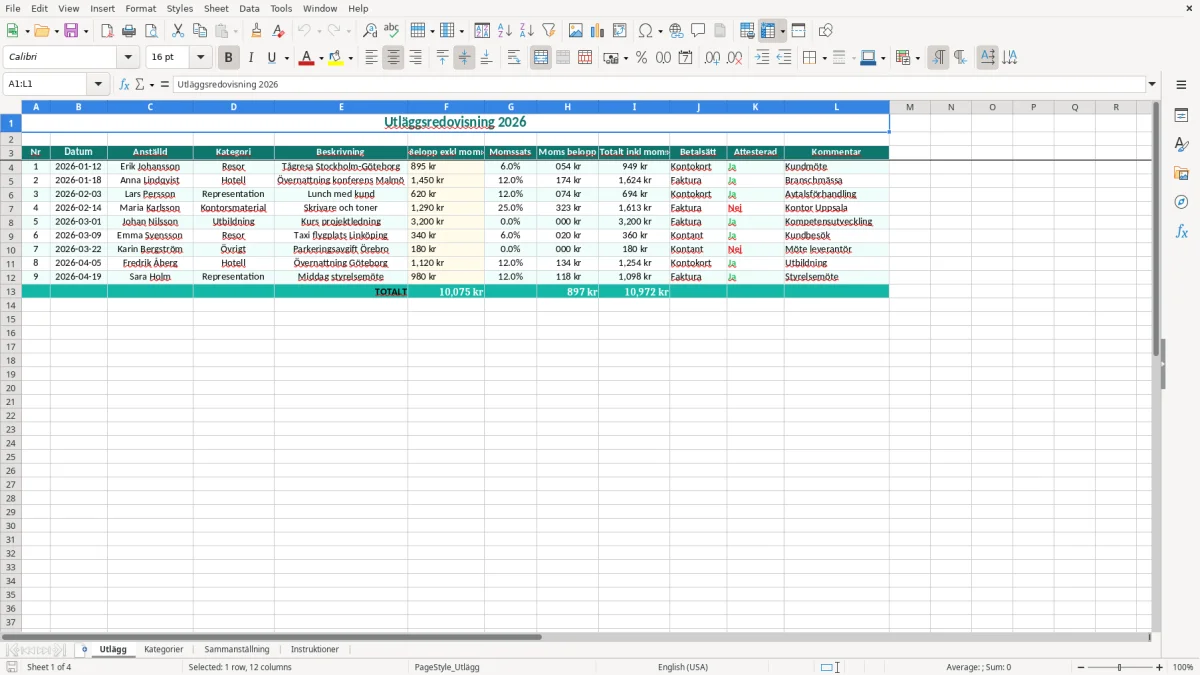Insert a chart via toolbar icon
Viewport: 1200px width, 675px height.
click(598, 31)
